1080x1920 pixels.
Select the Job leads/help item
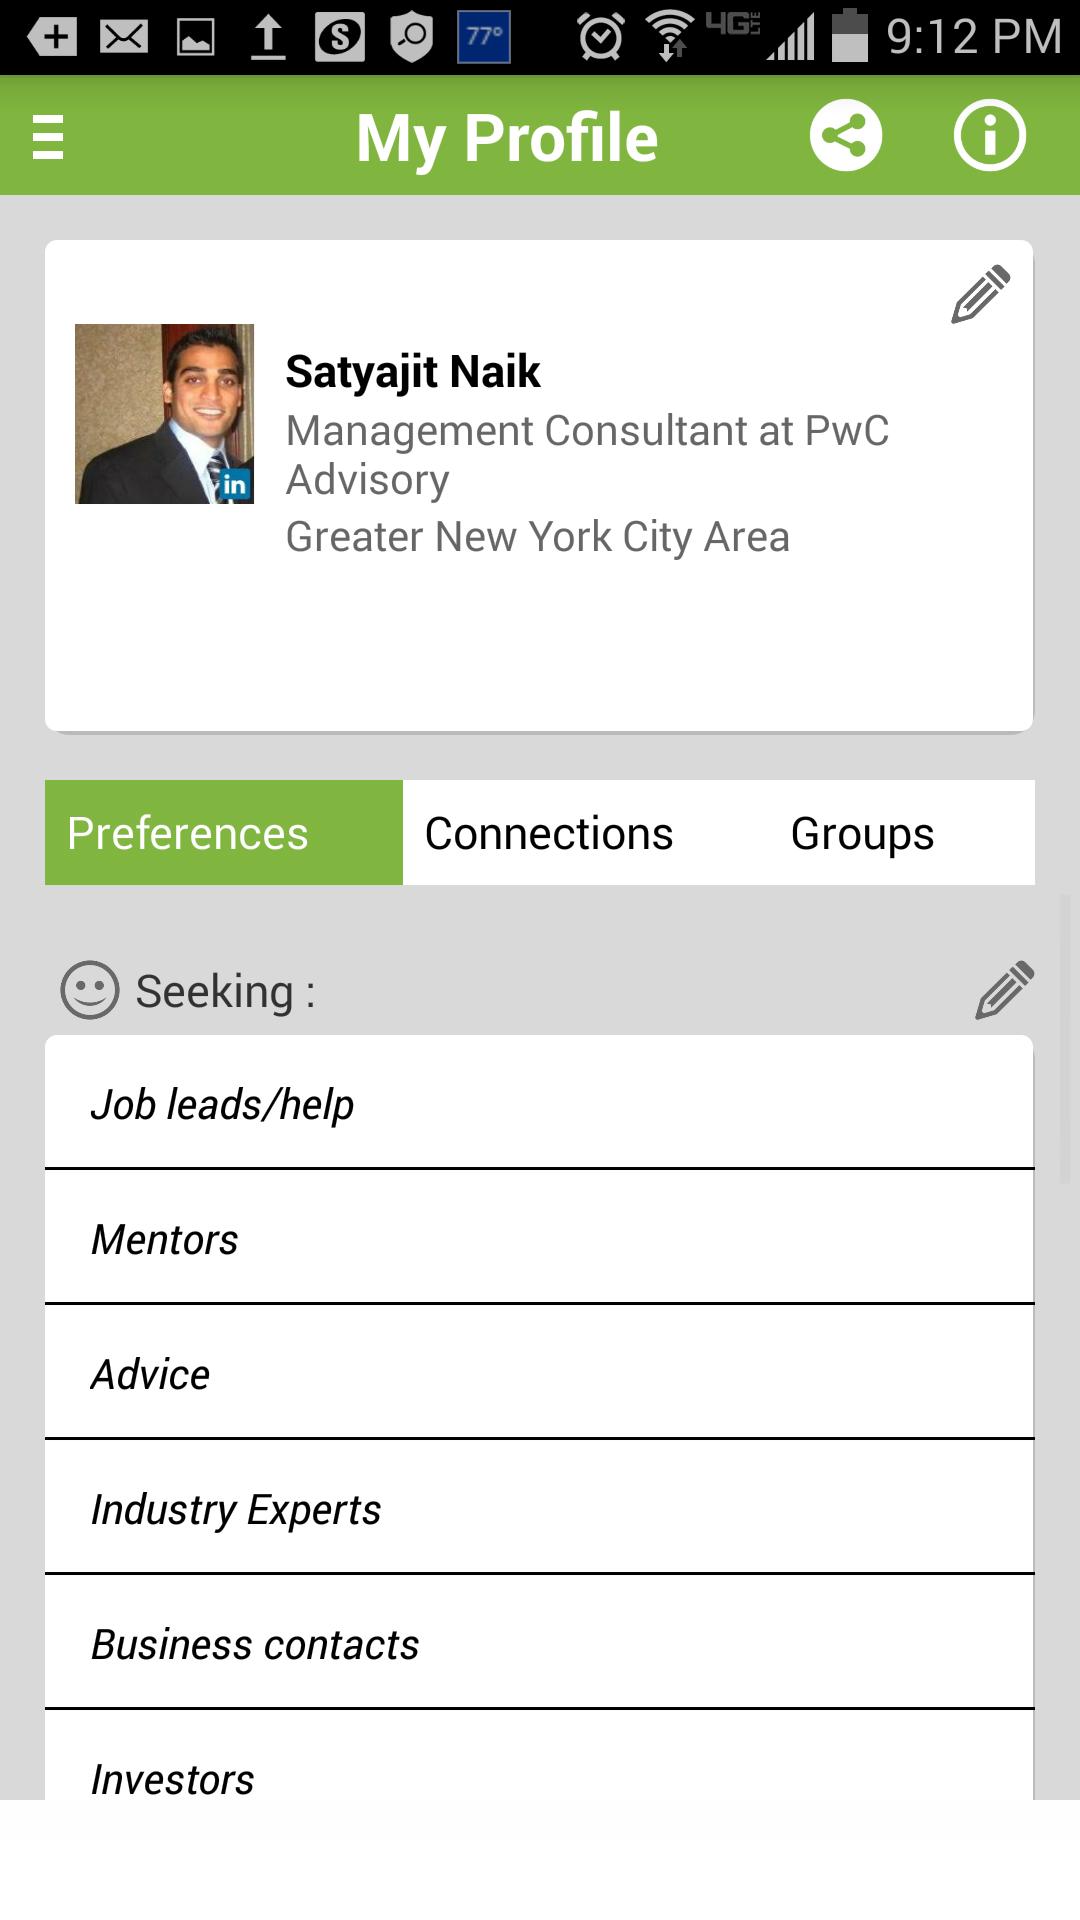[x=539, y=1104]
